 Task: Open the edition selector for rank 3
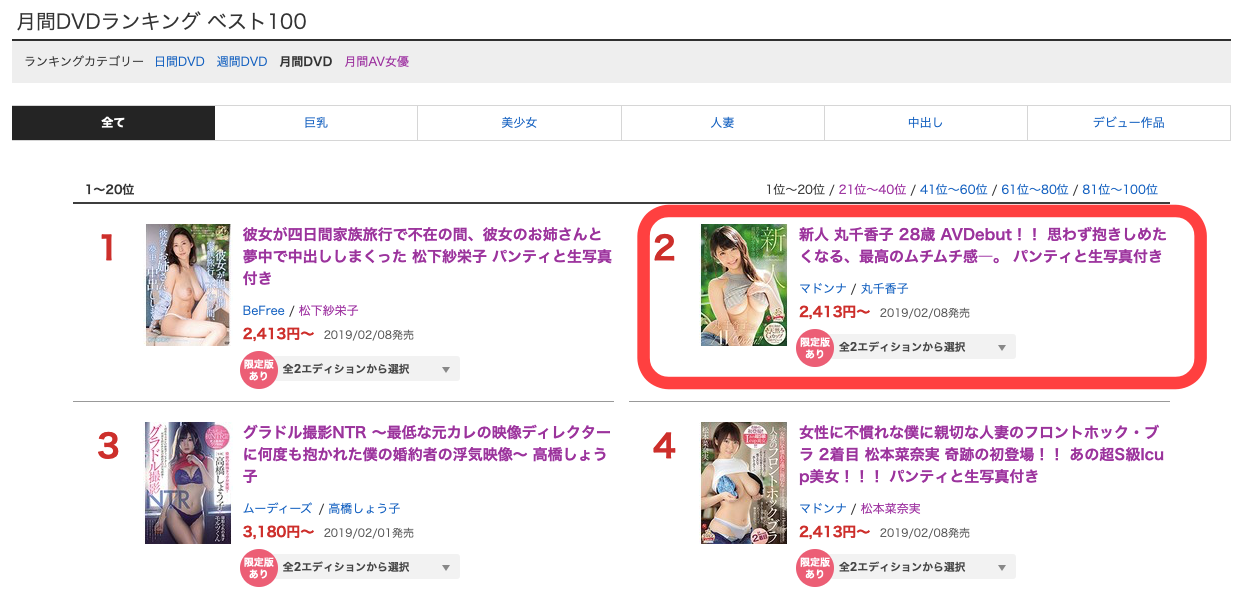click(x=369, y=567)
